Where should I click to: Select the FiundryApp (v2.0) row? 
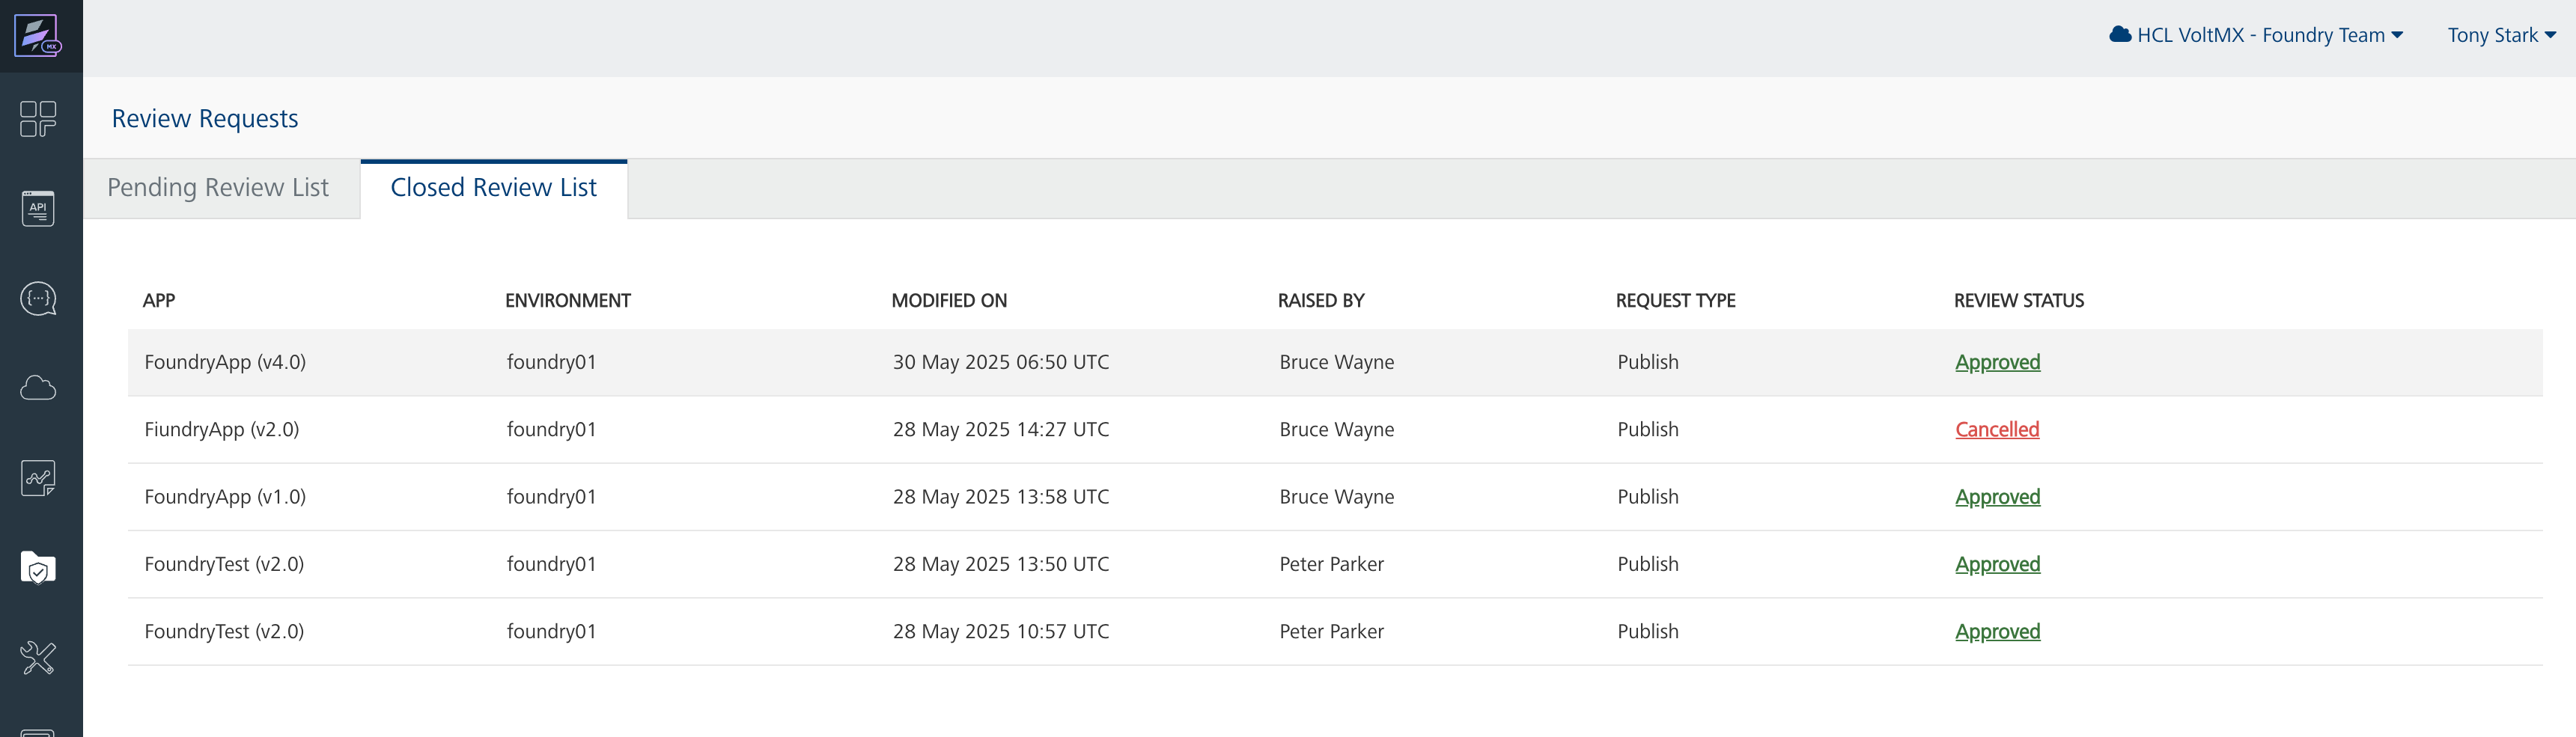[222, 429]
